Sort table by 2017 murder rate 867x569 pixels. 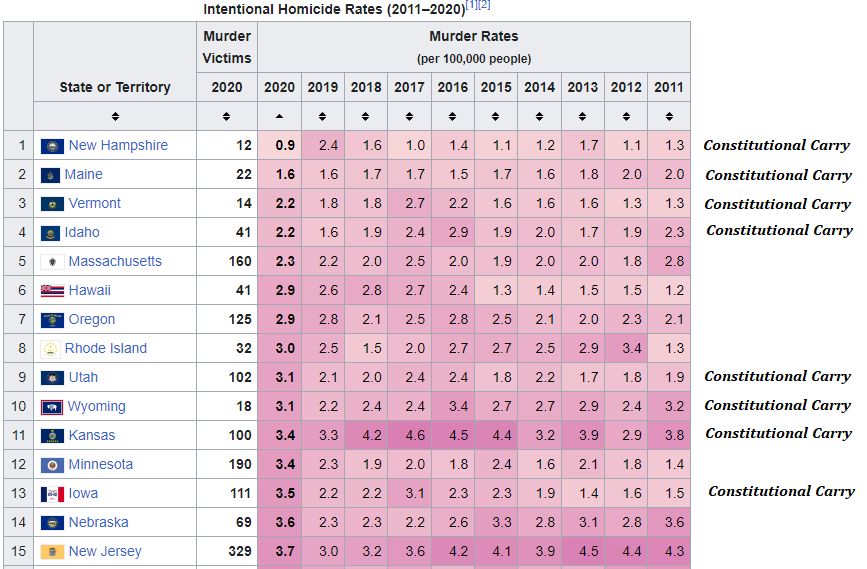point(409,116)
